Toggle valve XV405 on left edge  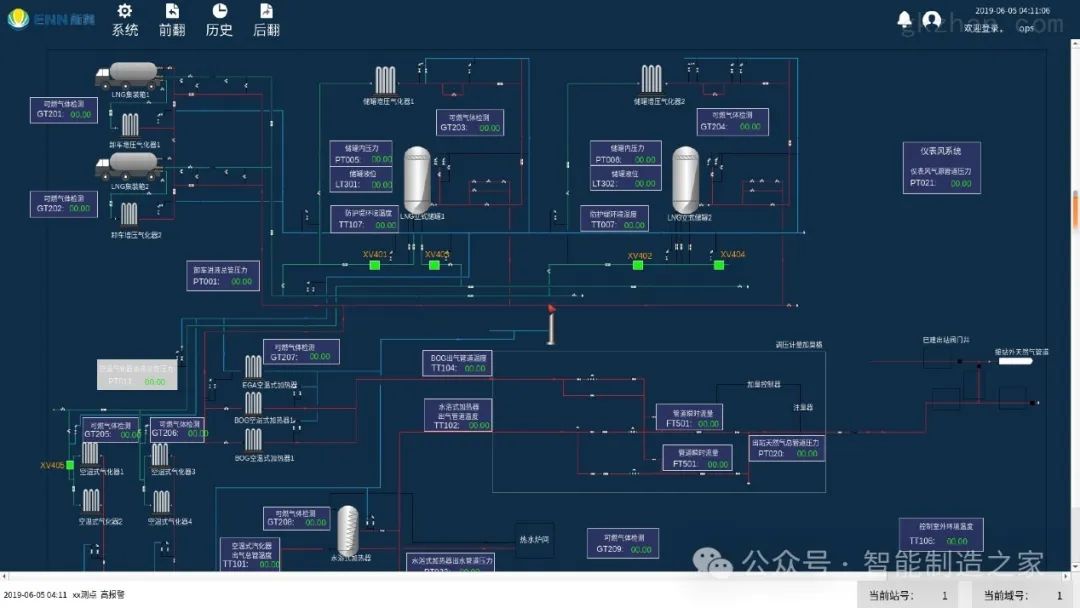(70, 465)
